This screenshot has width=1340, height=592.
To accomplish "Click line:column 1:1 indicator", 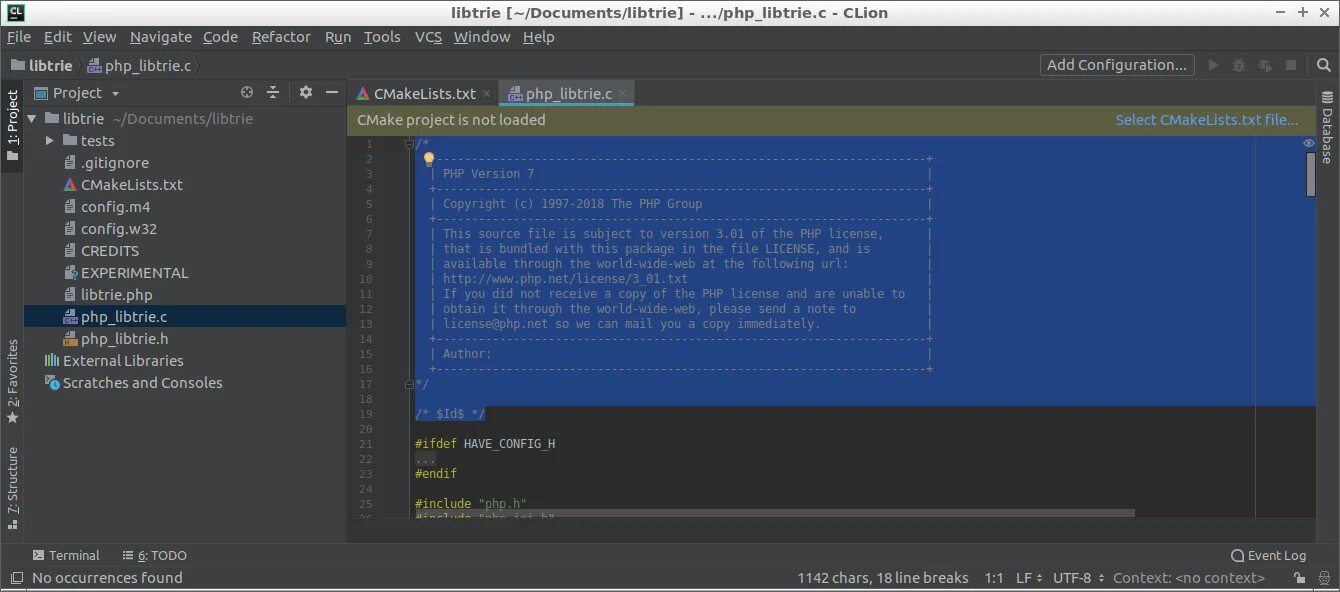I will 994,578.
